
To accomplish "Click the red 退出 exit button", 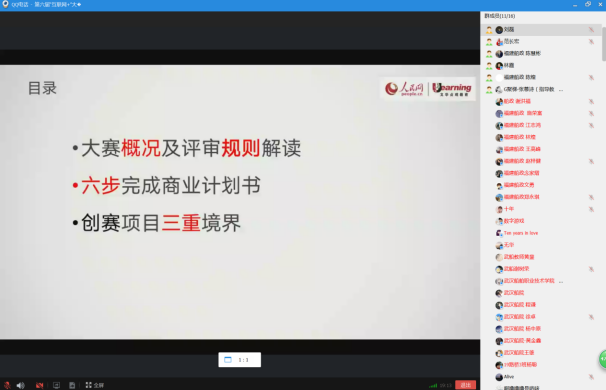I will coord(465,385).
